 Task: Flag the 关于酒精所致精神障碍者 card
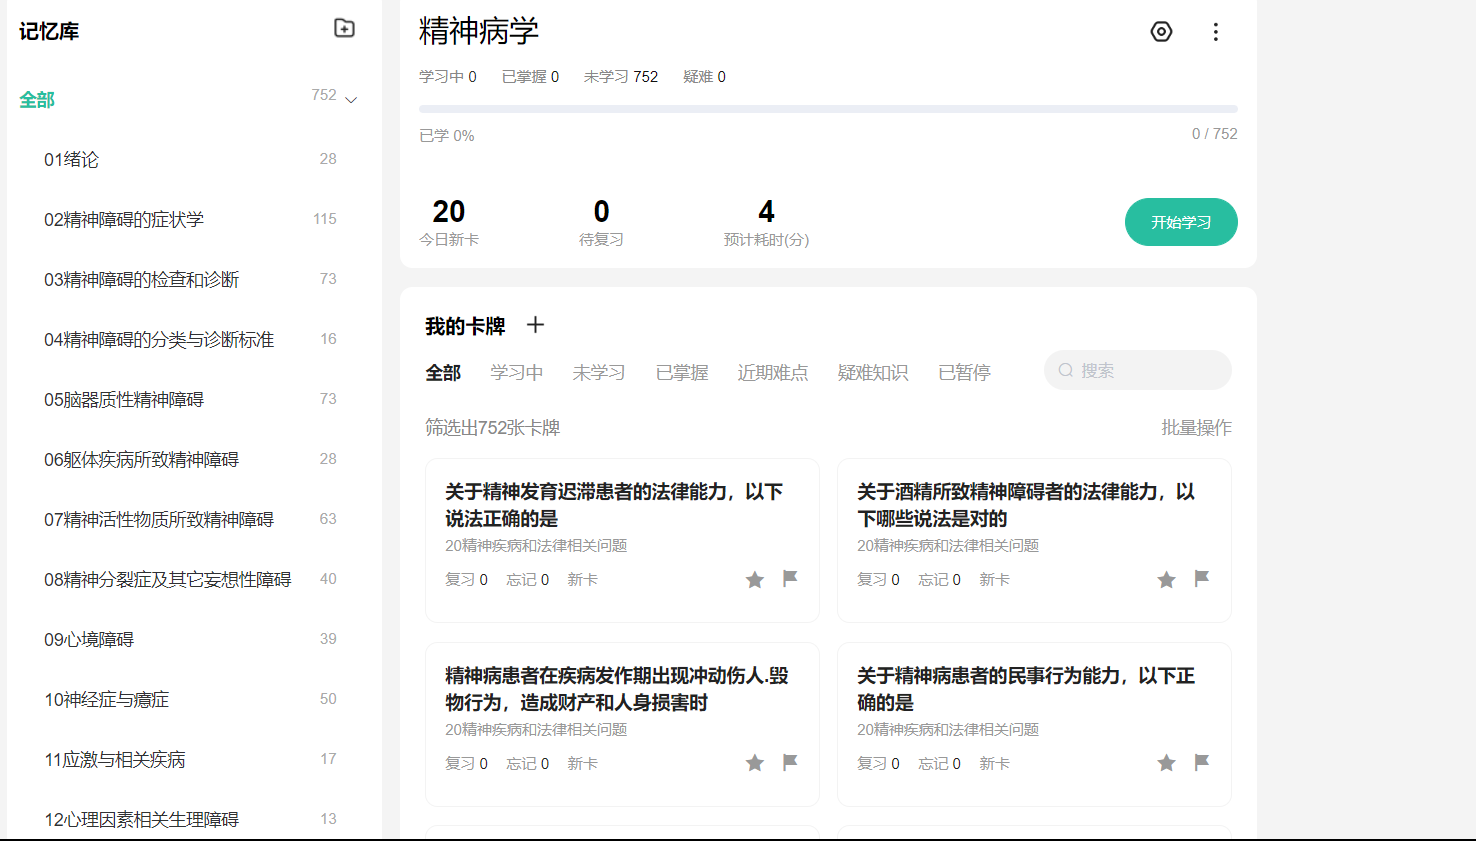pos(1202,578)
